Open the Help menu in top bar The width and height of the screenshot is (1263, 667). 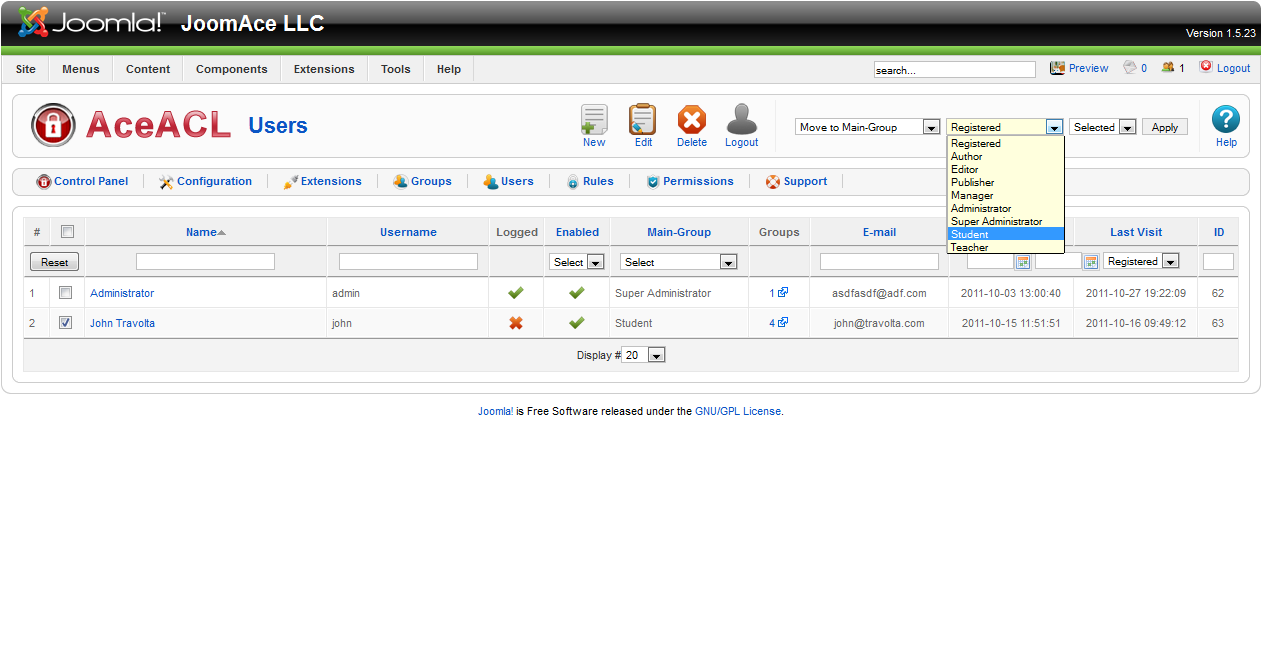coord(449,69)
